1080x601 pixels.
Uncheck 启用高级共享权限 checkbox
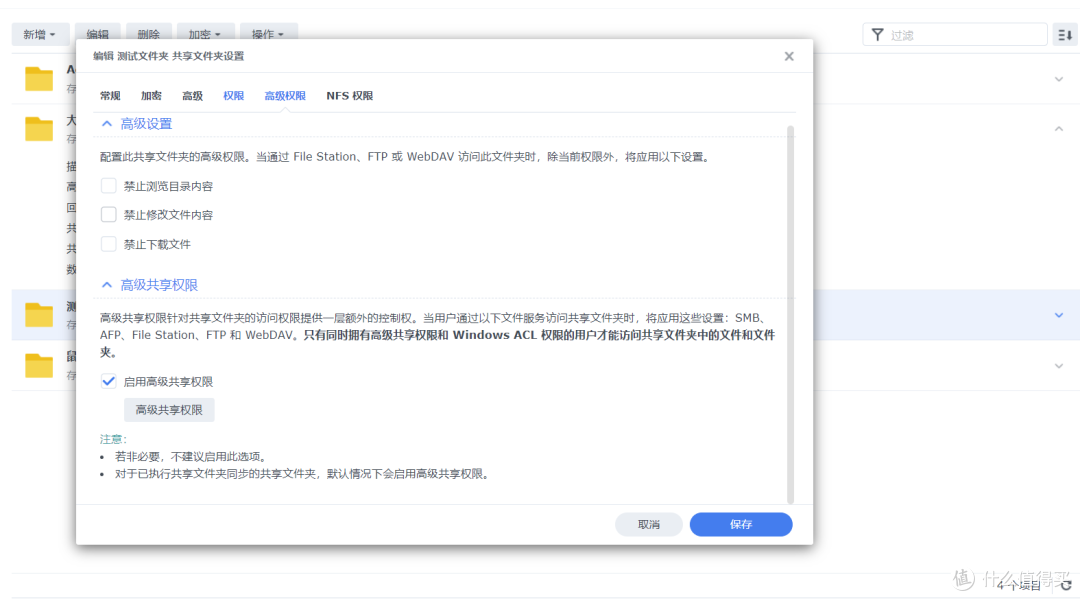point(108,381)
